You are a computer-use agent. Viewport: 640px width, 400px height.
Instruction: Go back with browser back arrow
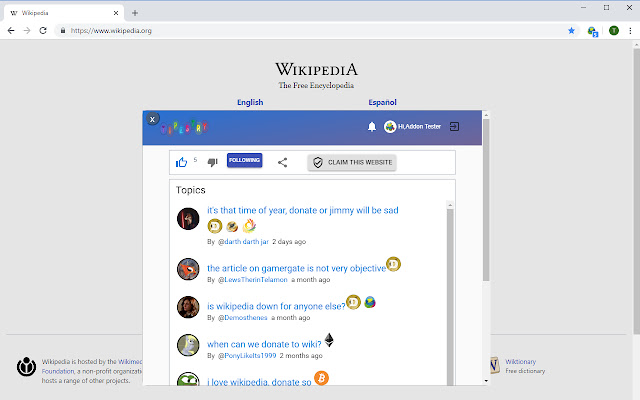pyautogui.click(x=11, y=31)
